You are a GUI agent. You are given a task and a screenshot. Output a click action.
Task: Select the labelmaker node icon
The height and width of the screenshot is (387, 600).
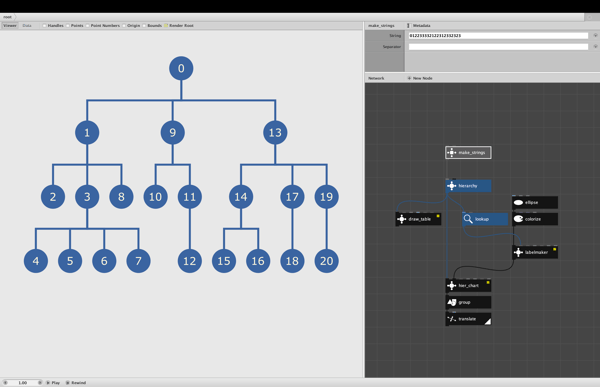tap(518, 252)
